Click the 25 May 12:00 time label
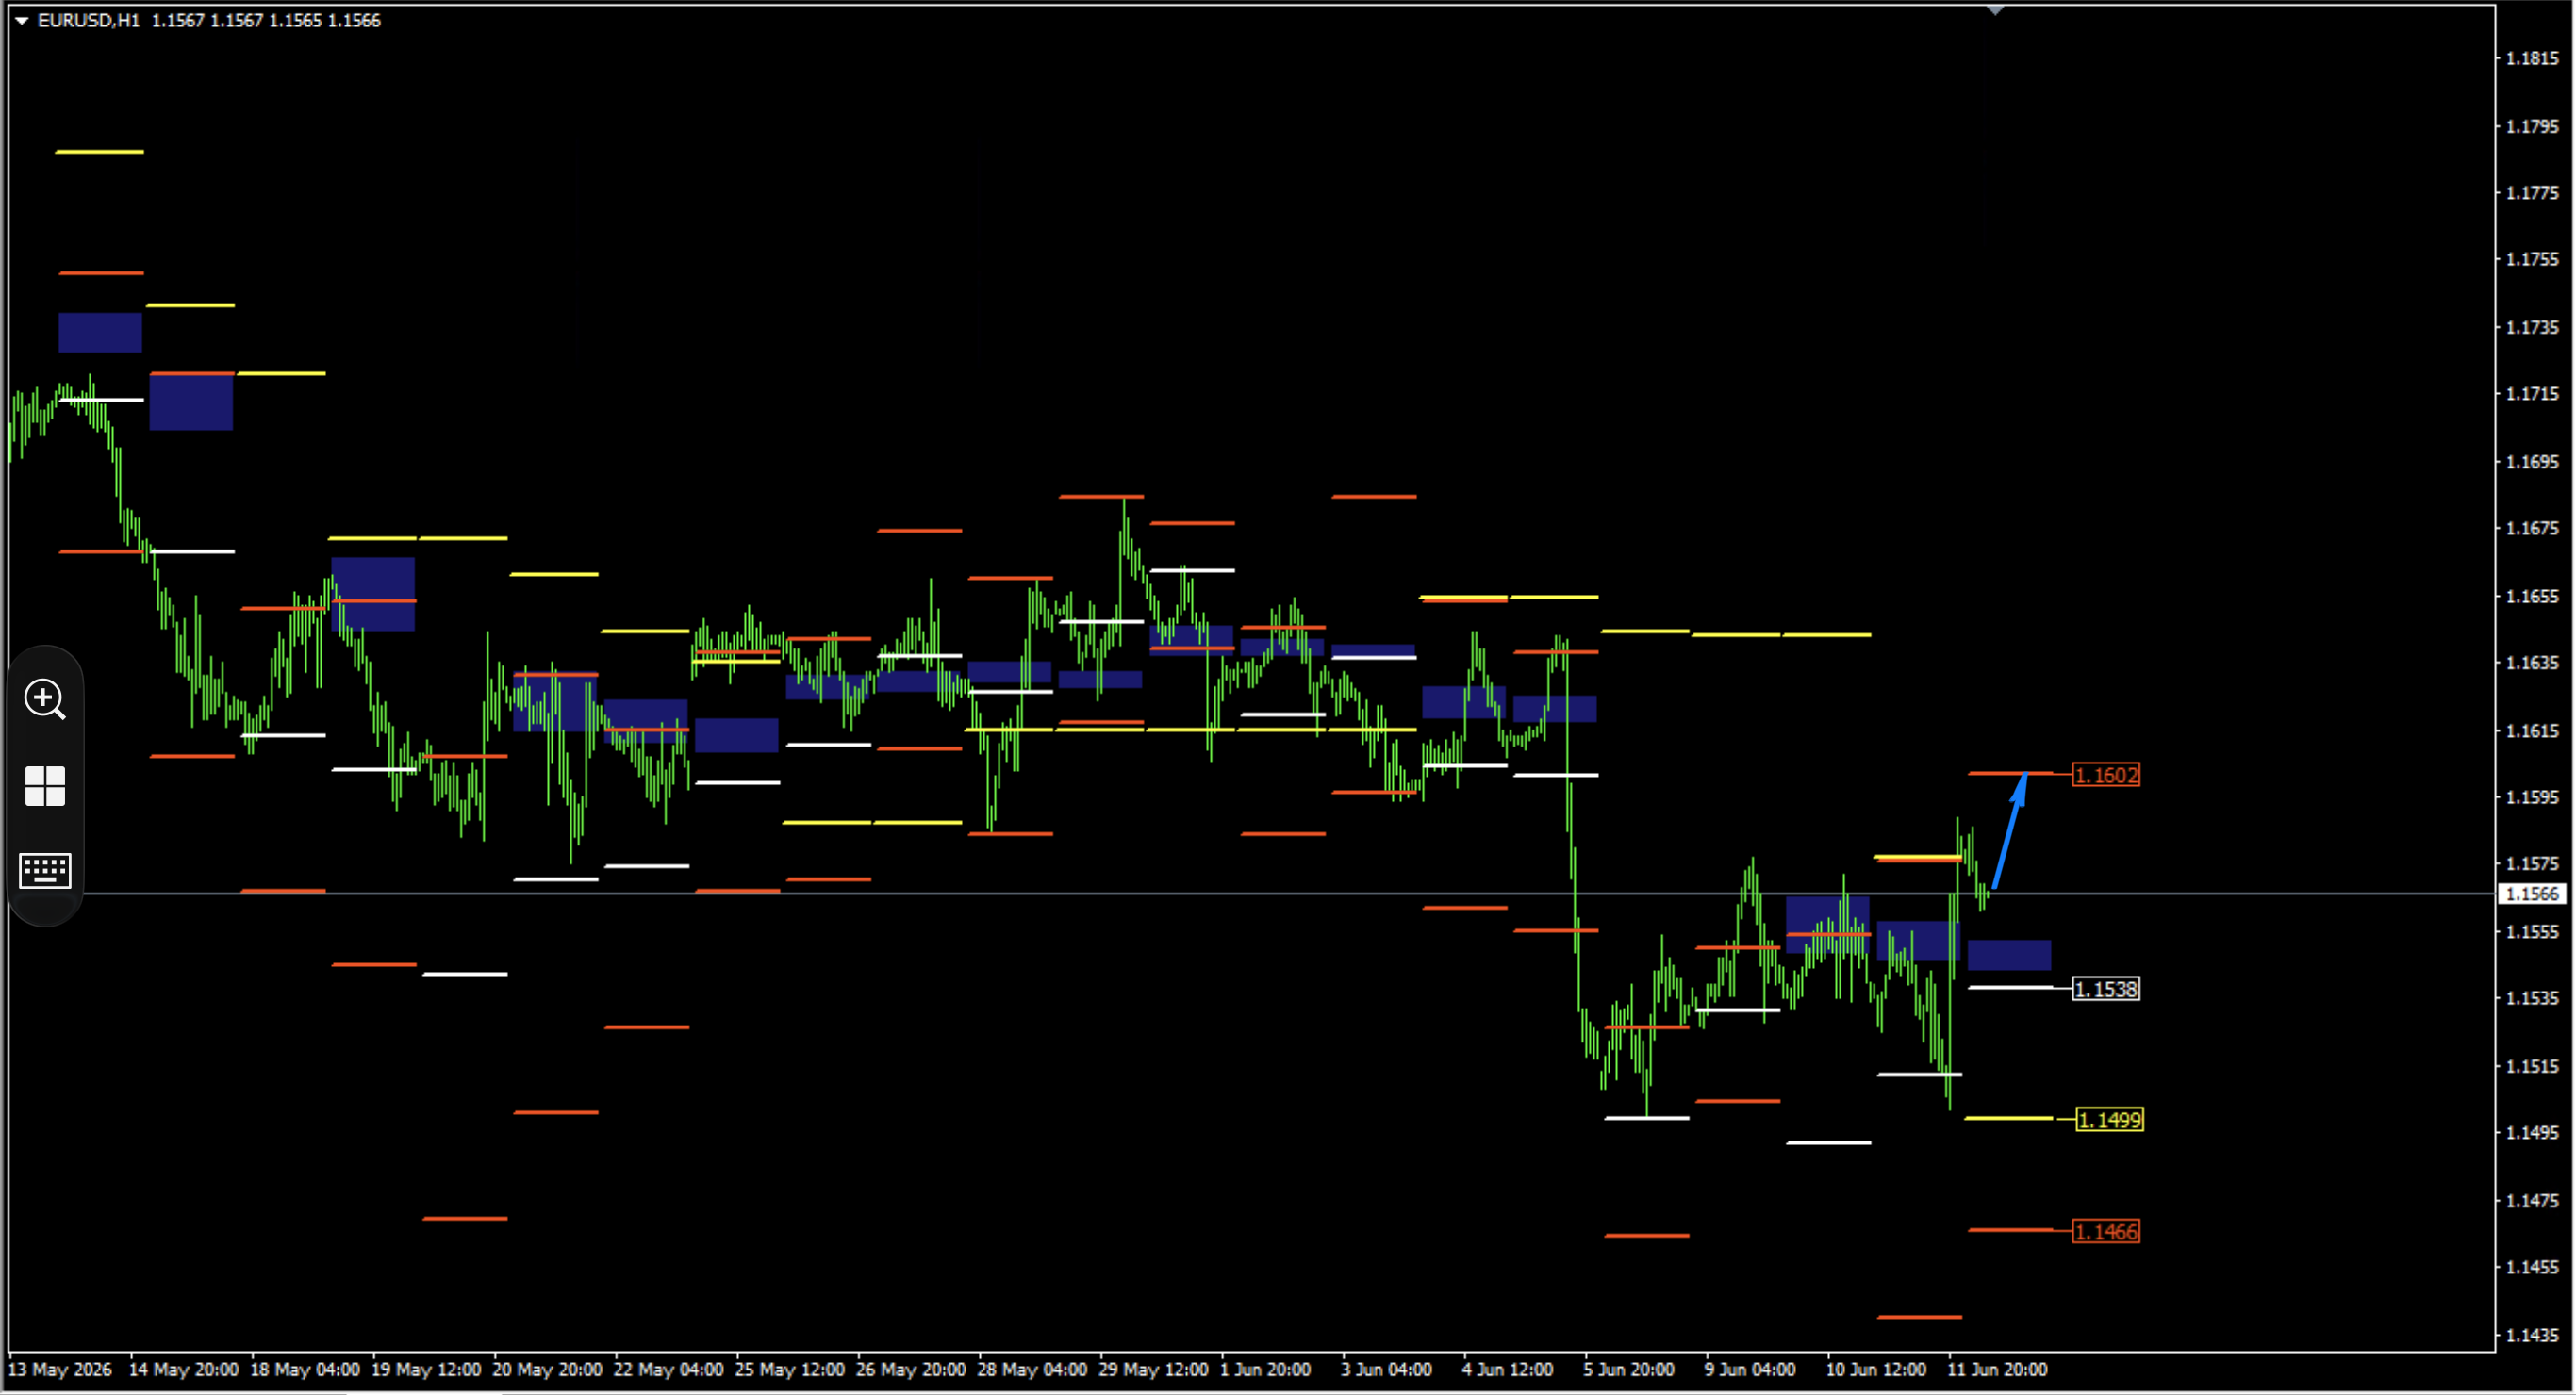The width and height of the screenshot is (2576, 1395). coord(789,1369)
